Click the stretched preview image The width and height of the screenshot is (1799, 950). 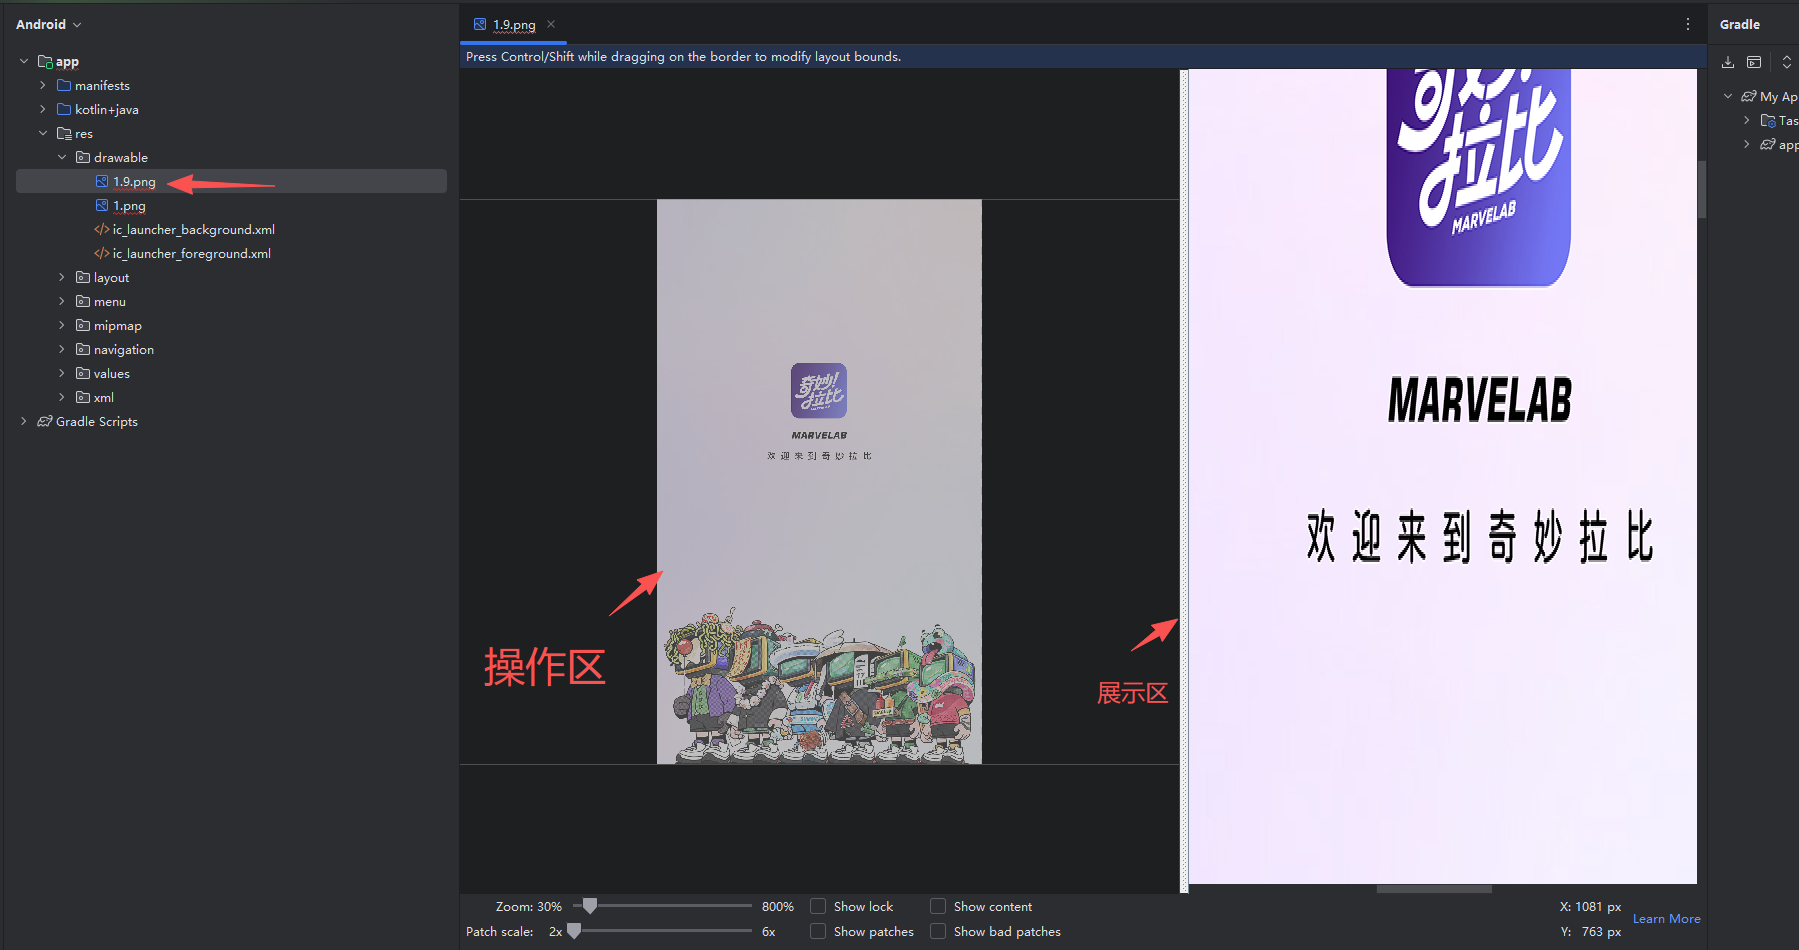1442,476
